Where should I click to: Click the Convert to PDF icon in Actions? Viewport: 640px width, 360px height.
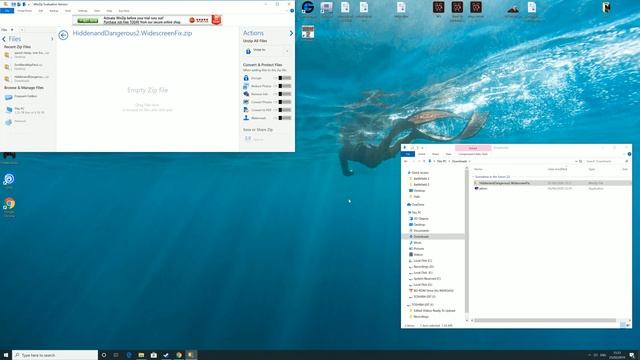pyautogui.click(x=246, y=110)
